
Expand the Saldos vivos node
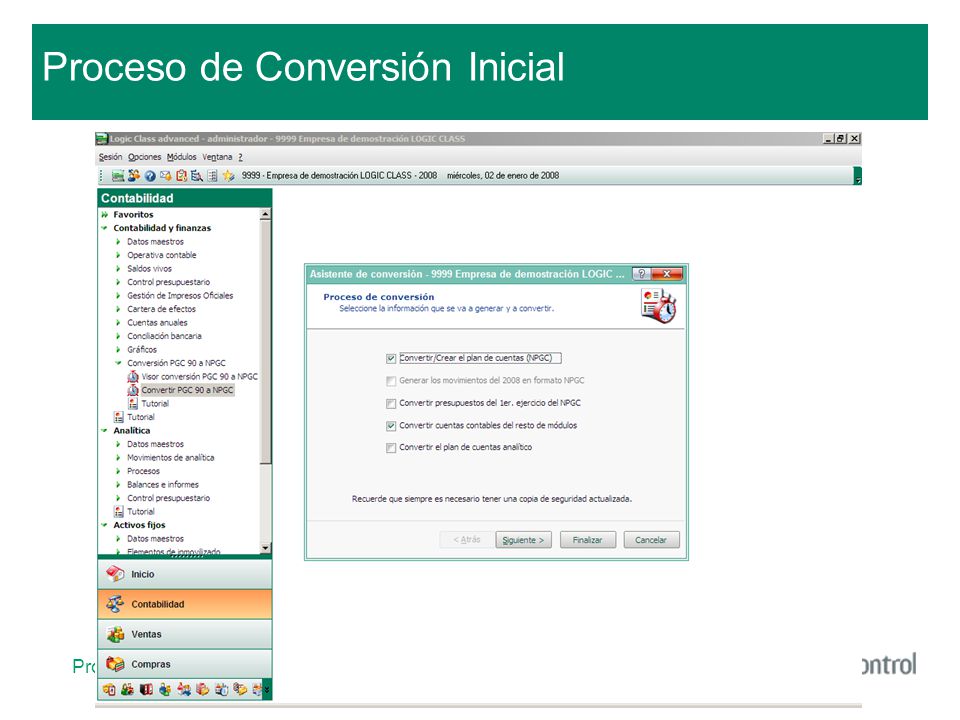[x=118, y=269]
